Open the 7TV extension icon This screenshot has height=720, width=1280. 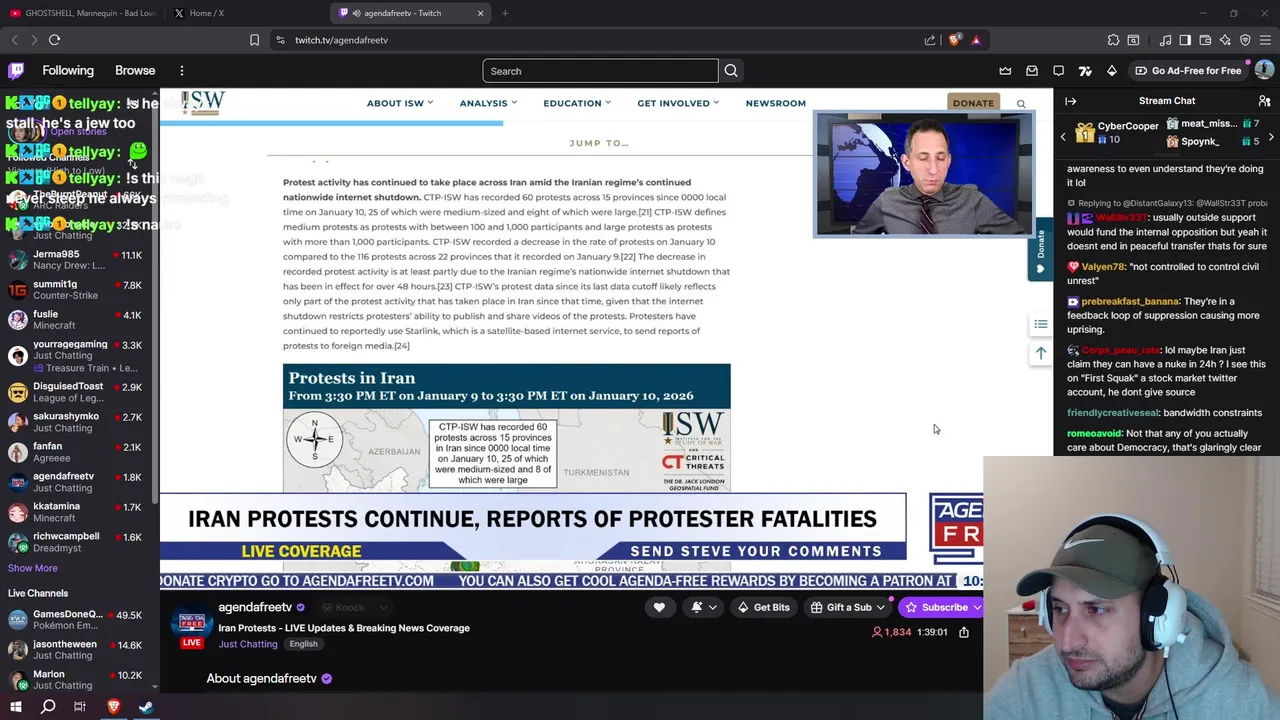pos(1085,71)
